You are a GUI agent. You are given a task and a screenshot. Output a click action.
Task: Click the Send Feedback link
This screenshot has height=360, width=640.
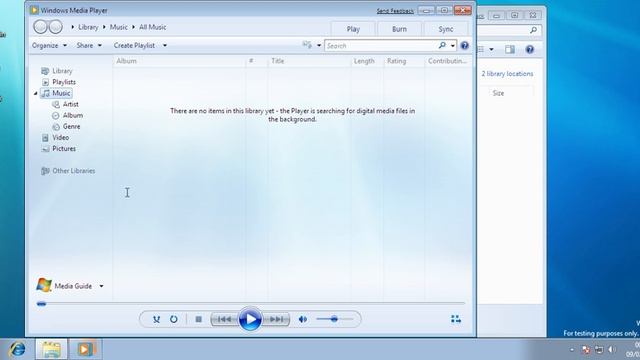395,11
